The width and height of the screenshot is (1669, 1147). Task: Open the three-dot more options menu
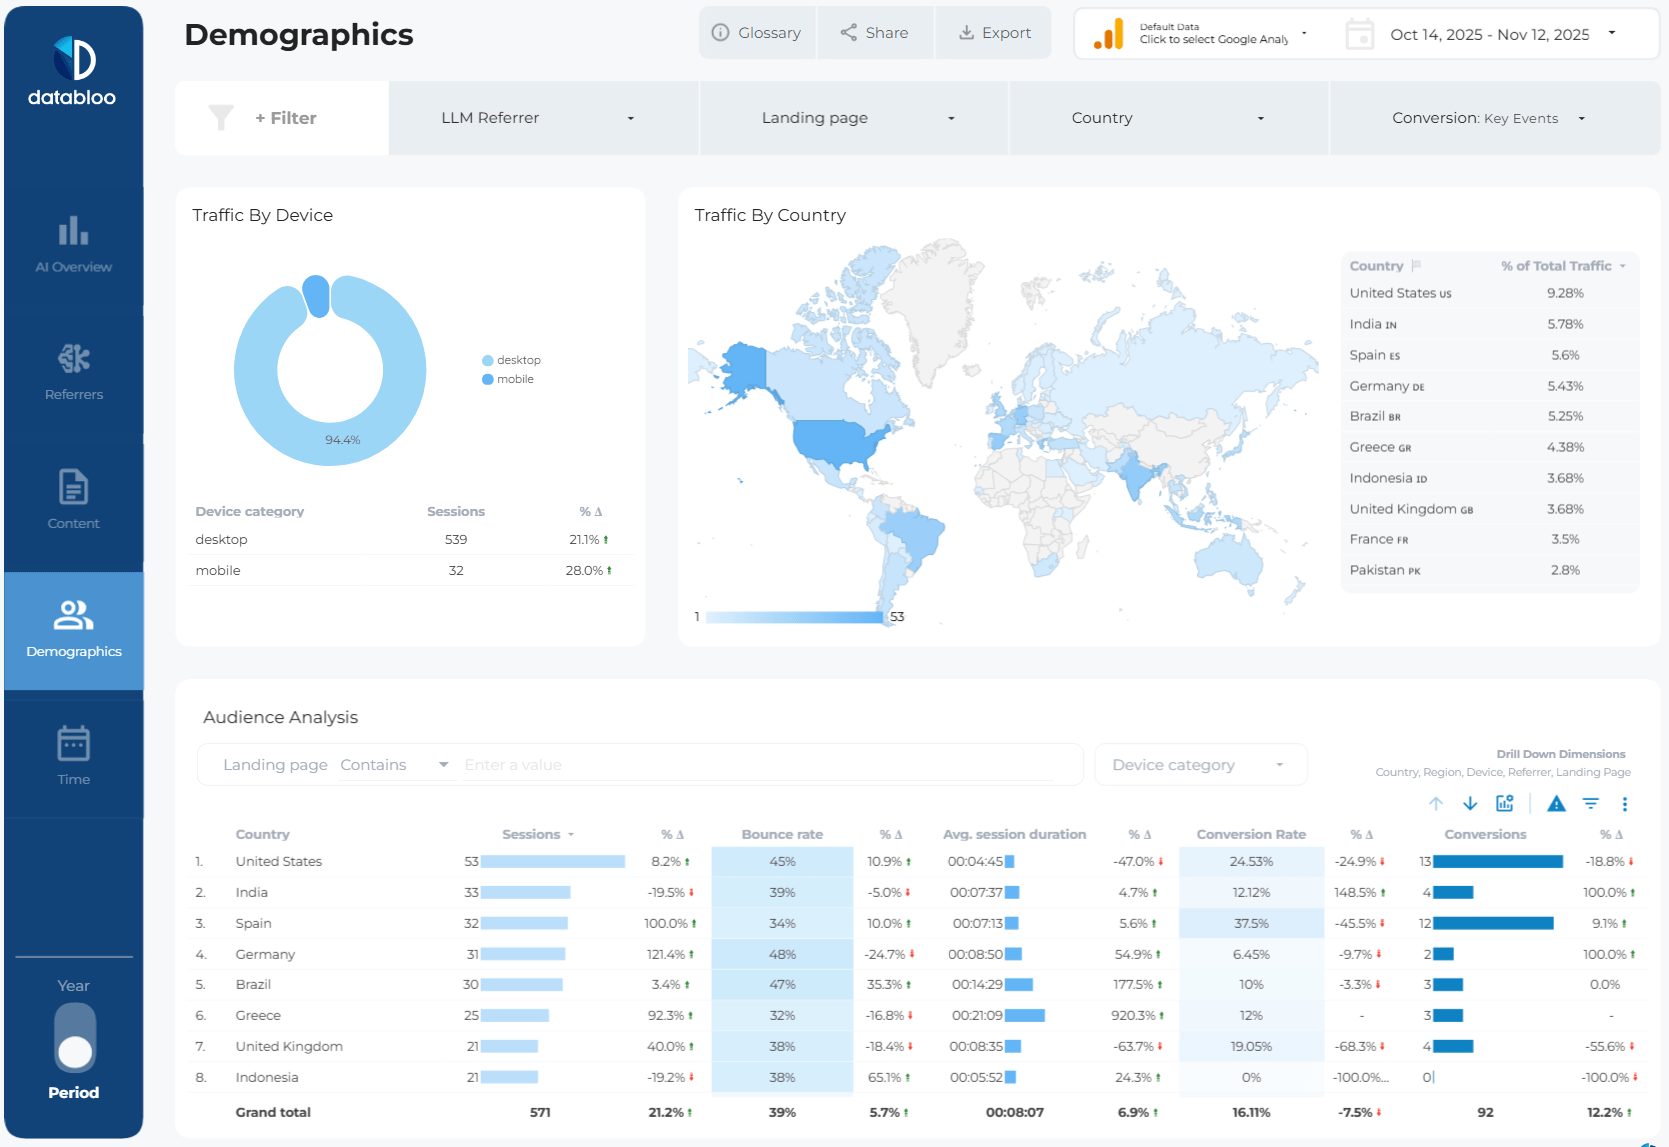click(x=1624, y=804)
